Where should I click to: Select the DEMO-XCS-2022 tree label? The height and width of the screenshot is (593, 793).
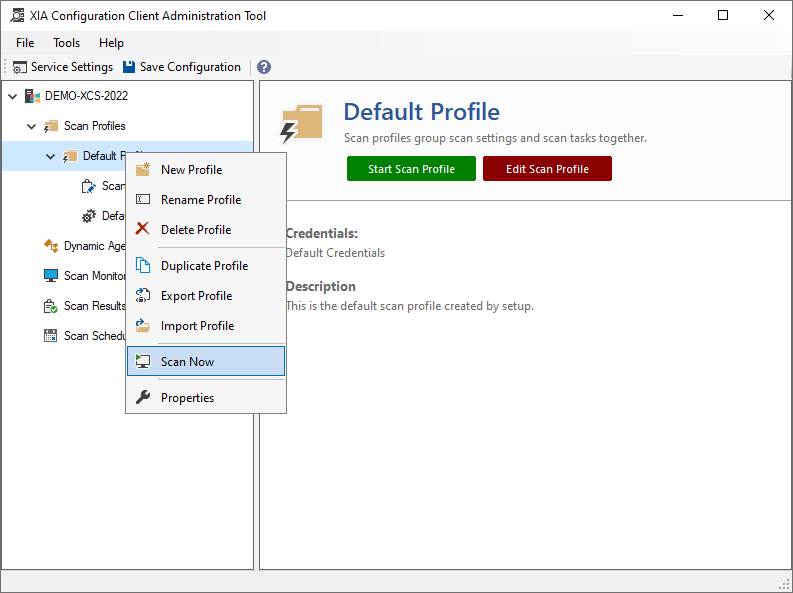(86, 96)
